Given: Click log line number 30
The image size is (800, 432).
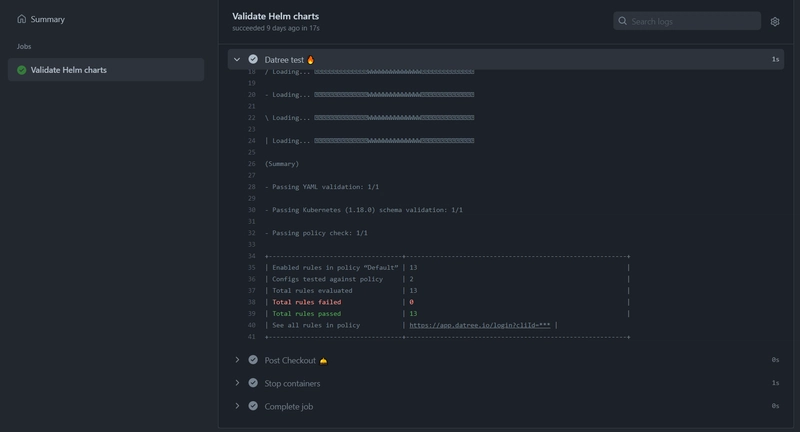Looking at the screenshot, I should 252,210.
